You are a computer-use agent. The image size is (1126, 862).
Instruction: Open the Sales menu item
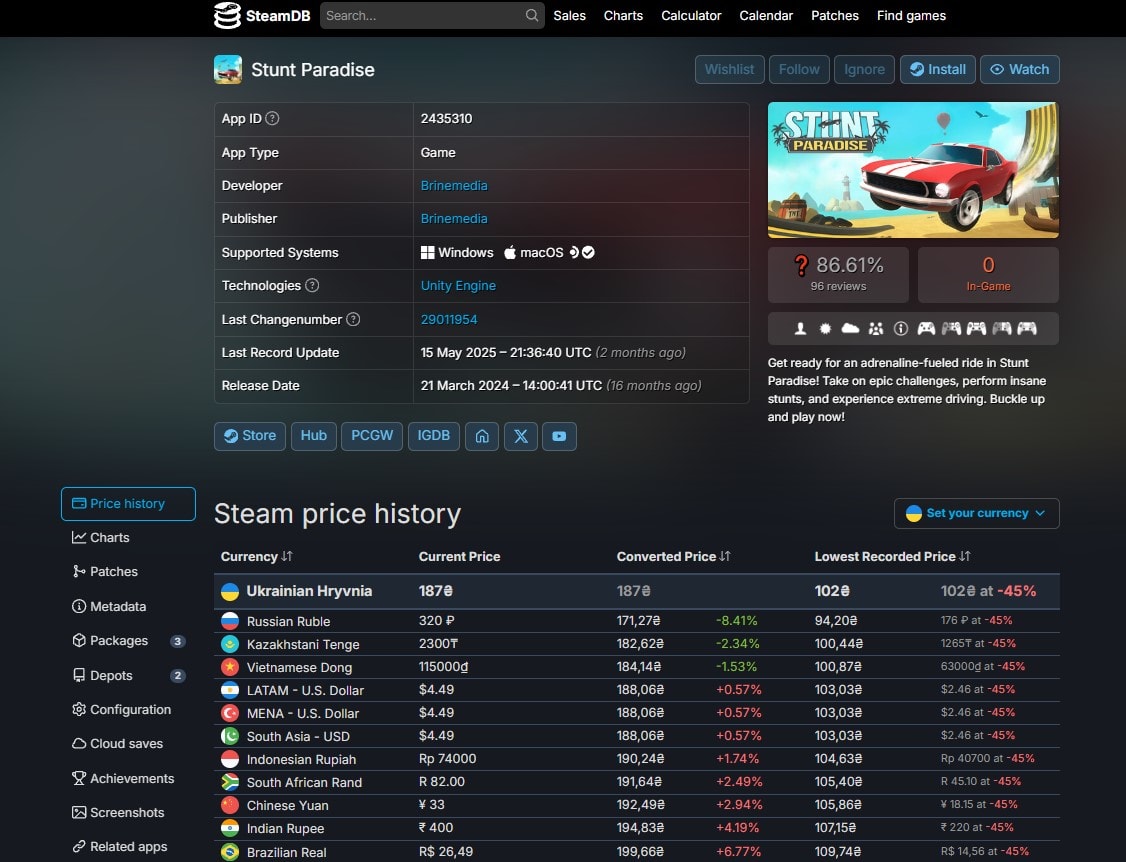point(569,16)
